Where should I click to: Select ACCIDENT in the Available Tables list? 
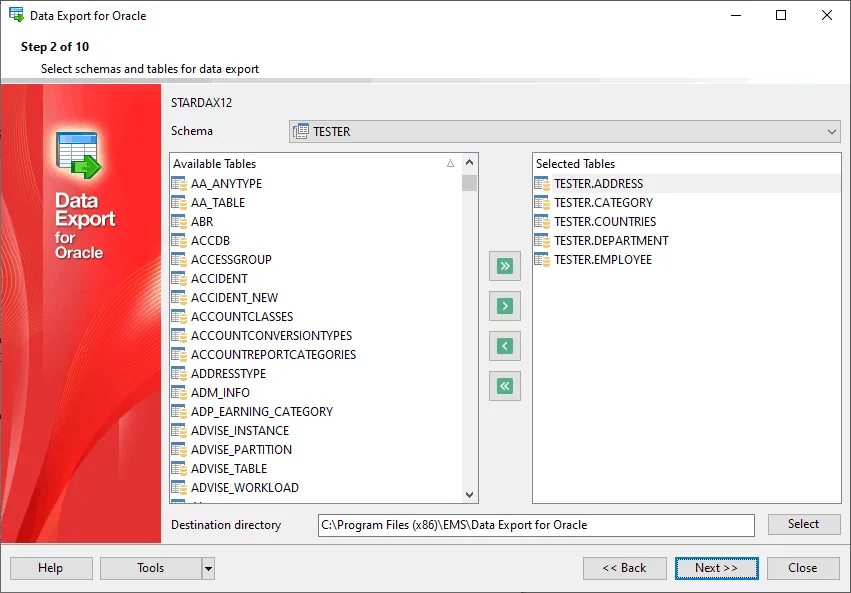219,279
